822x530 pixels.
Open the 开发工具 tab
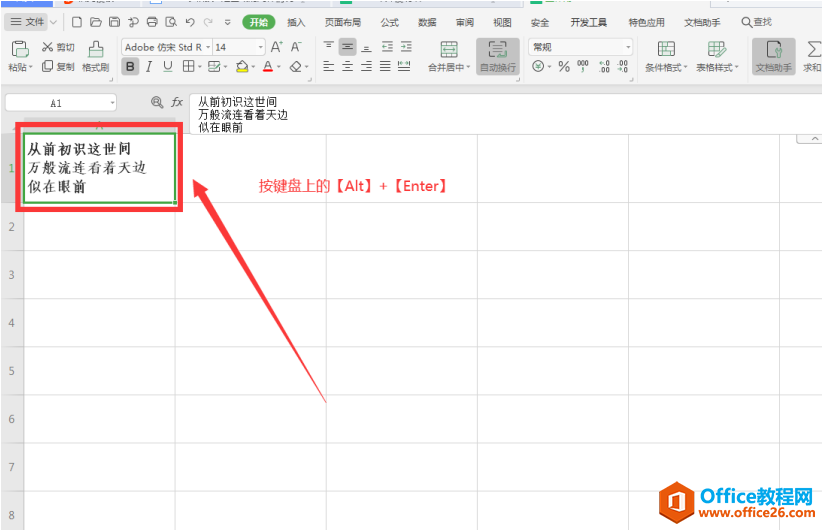click(589, 23)
